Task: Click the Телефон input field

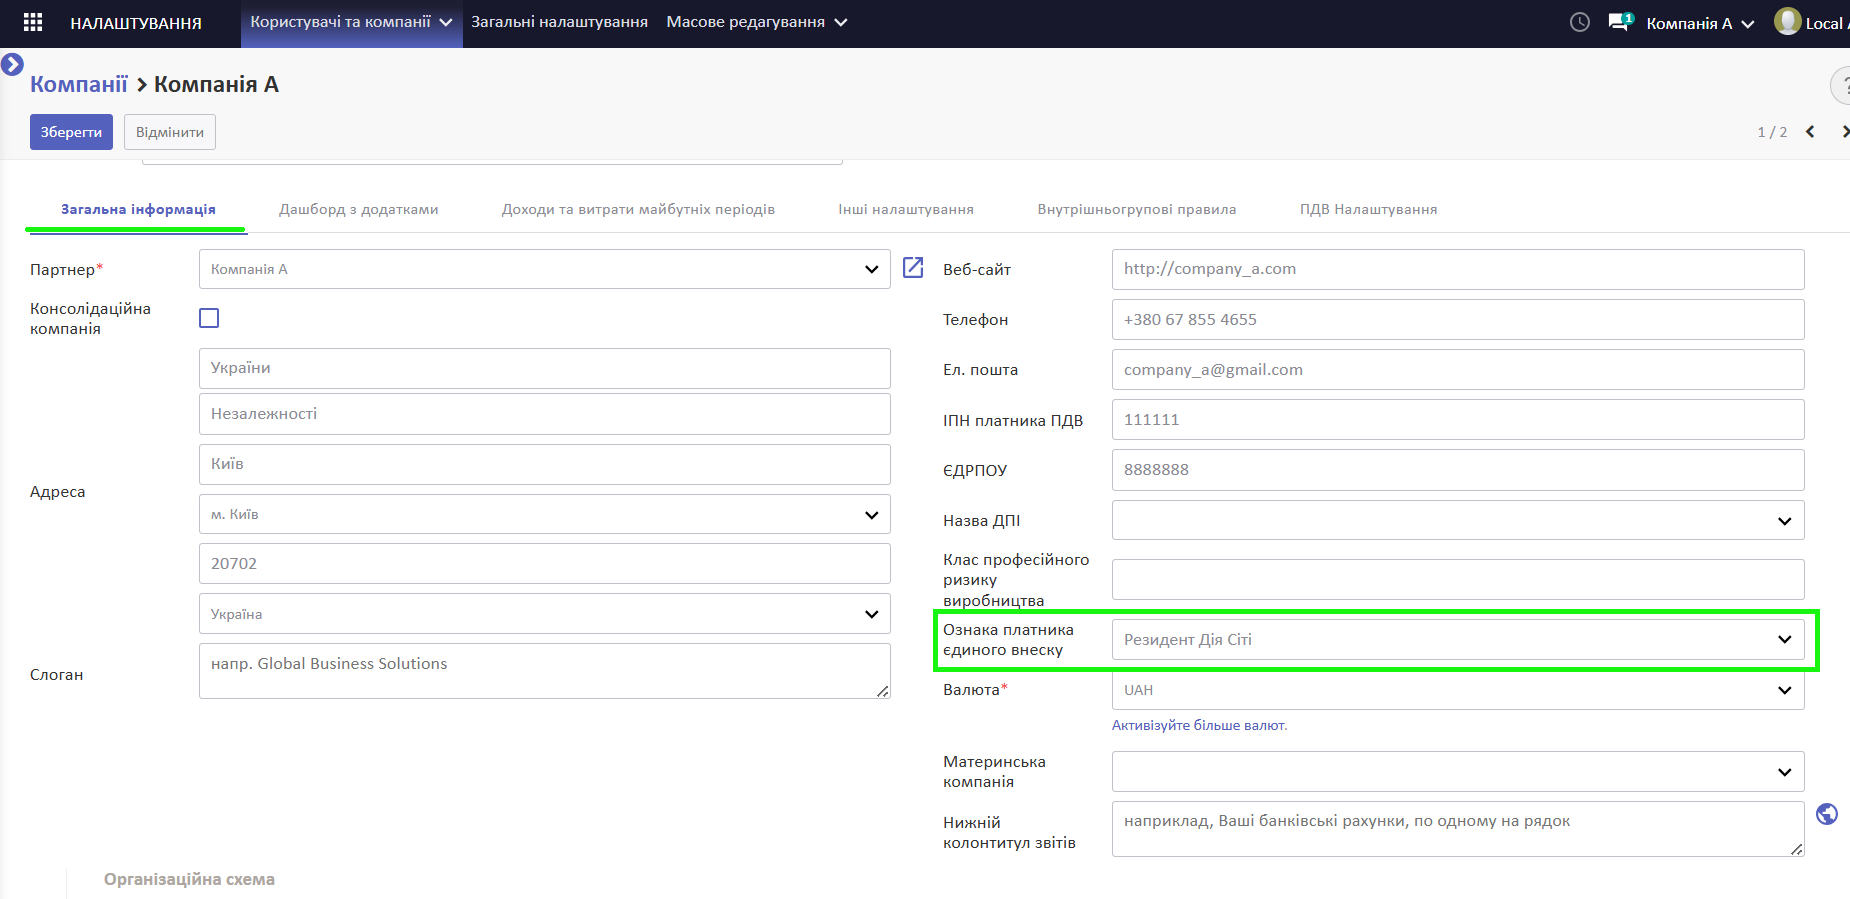Action: point(1458,320)
